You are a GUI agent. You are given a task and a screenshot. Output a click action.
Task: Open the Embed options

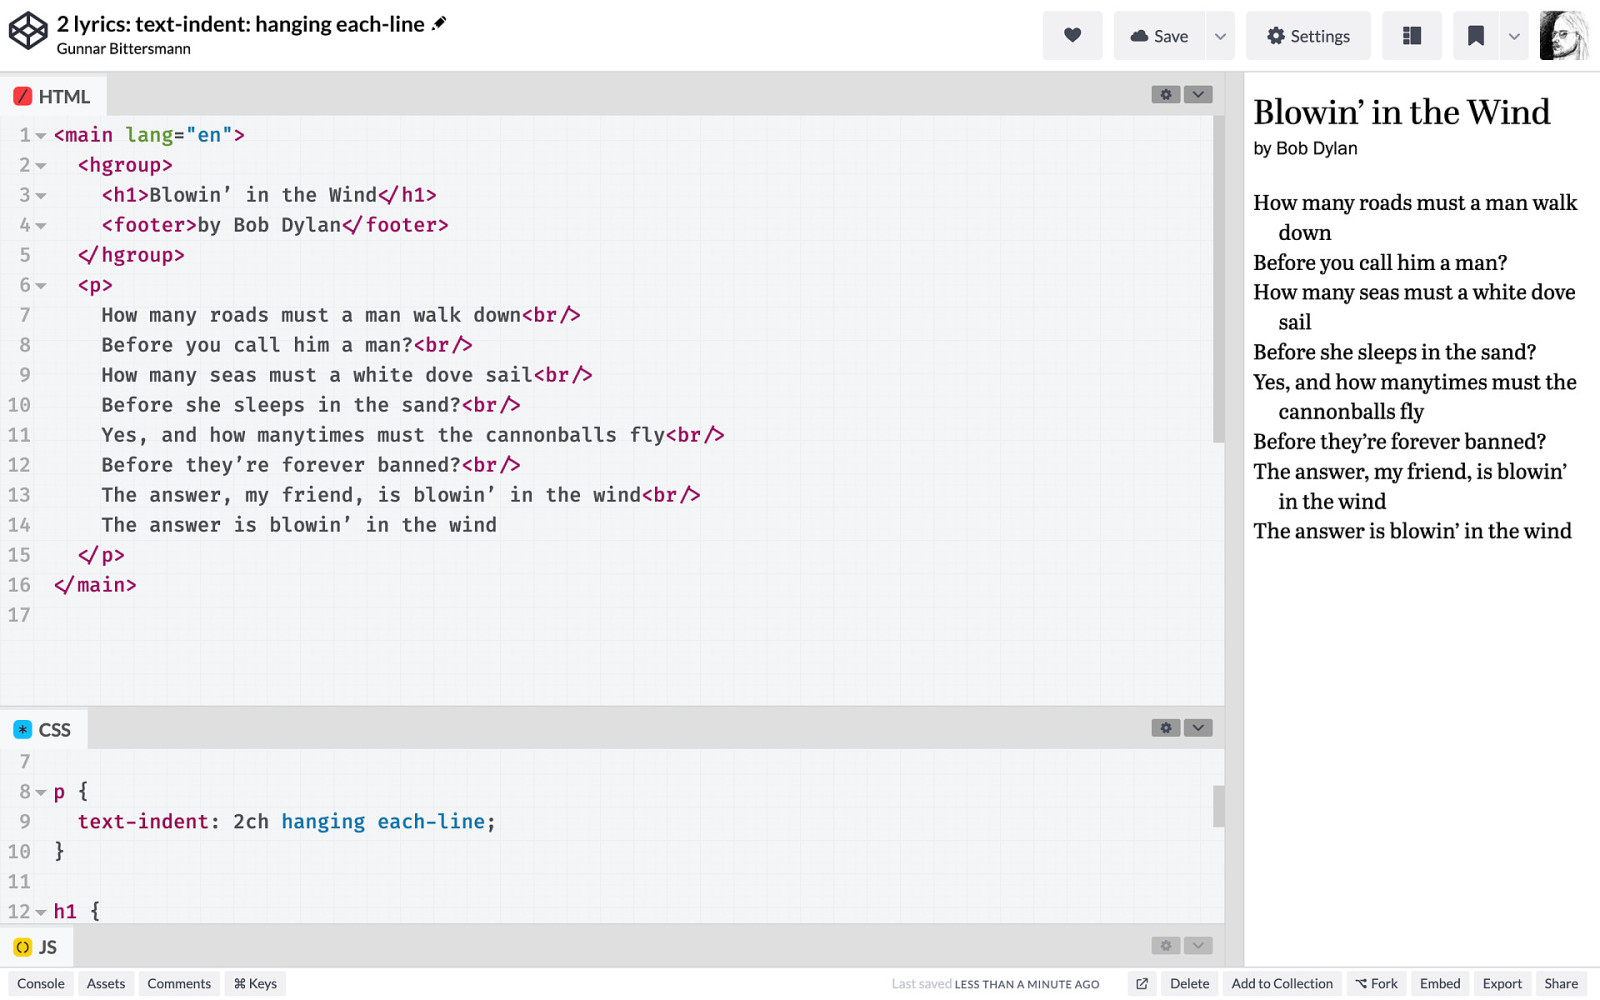[x=1440, y=984]
